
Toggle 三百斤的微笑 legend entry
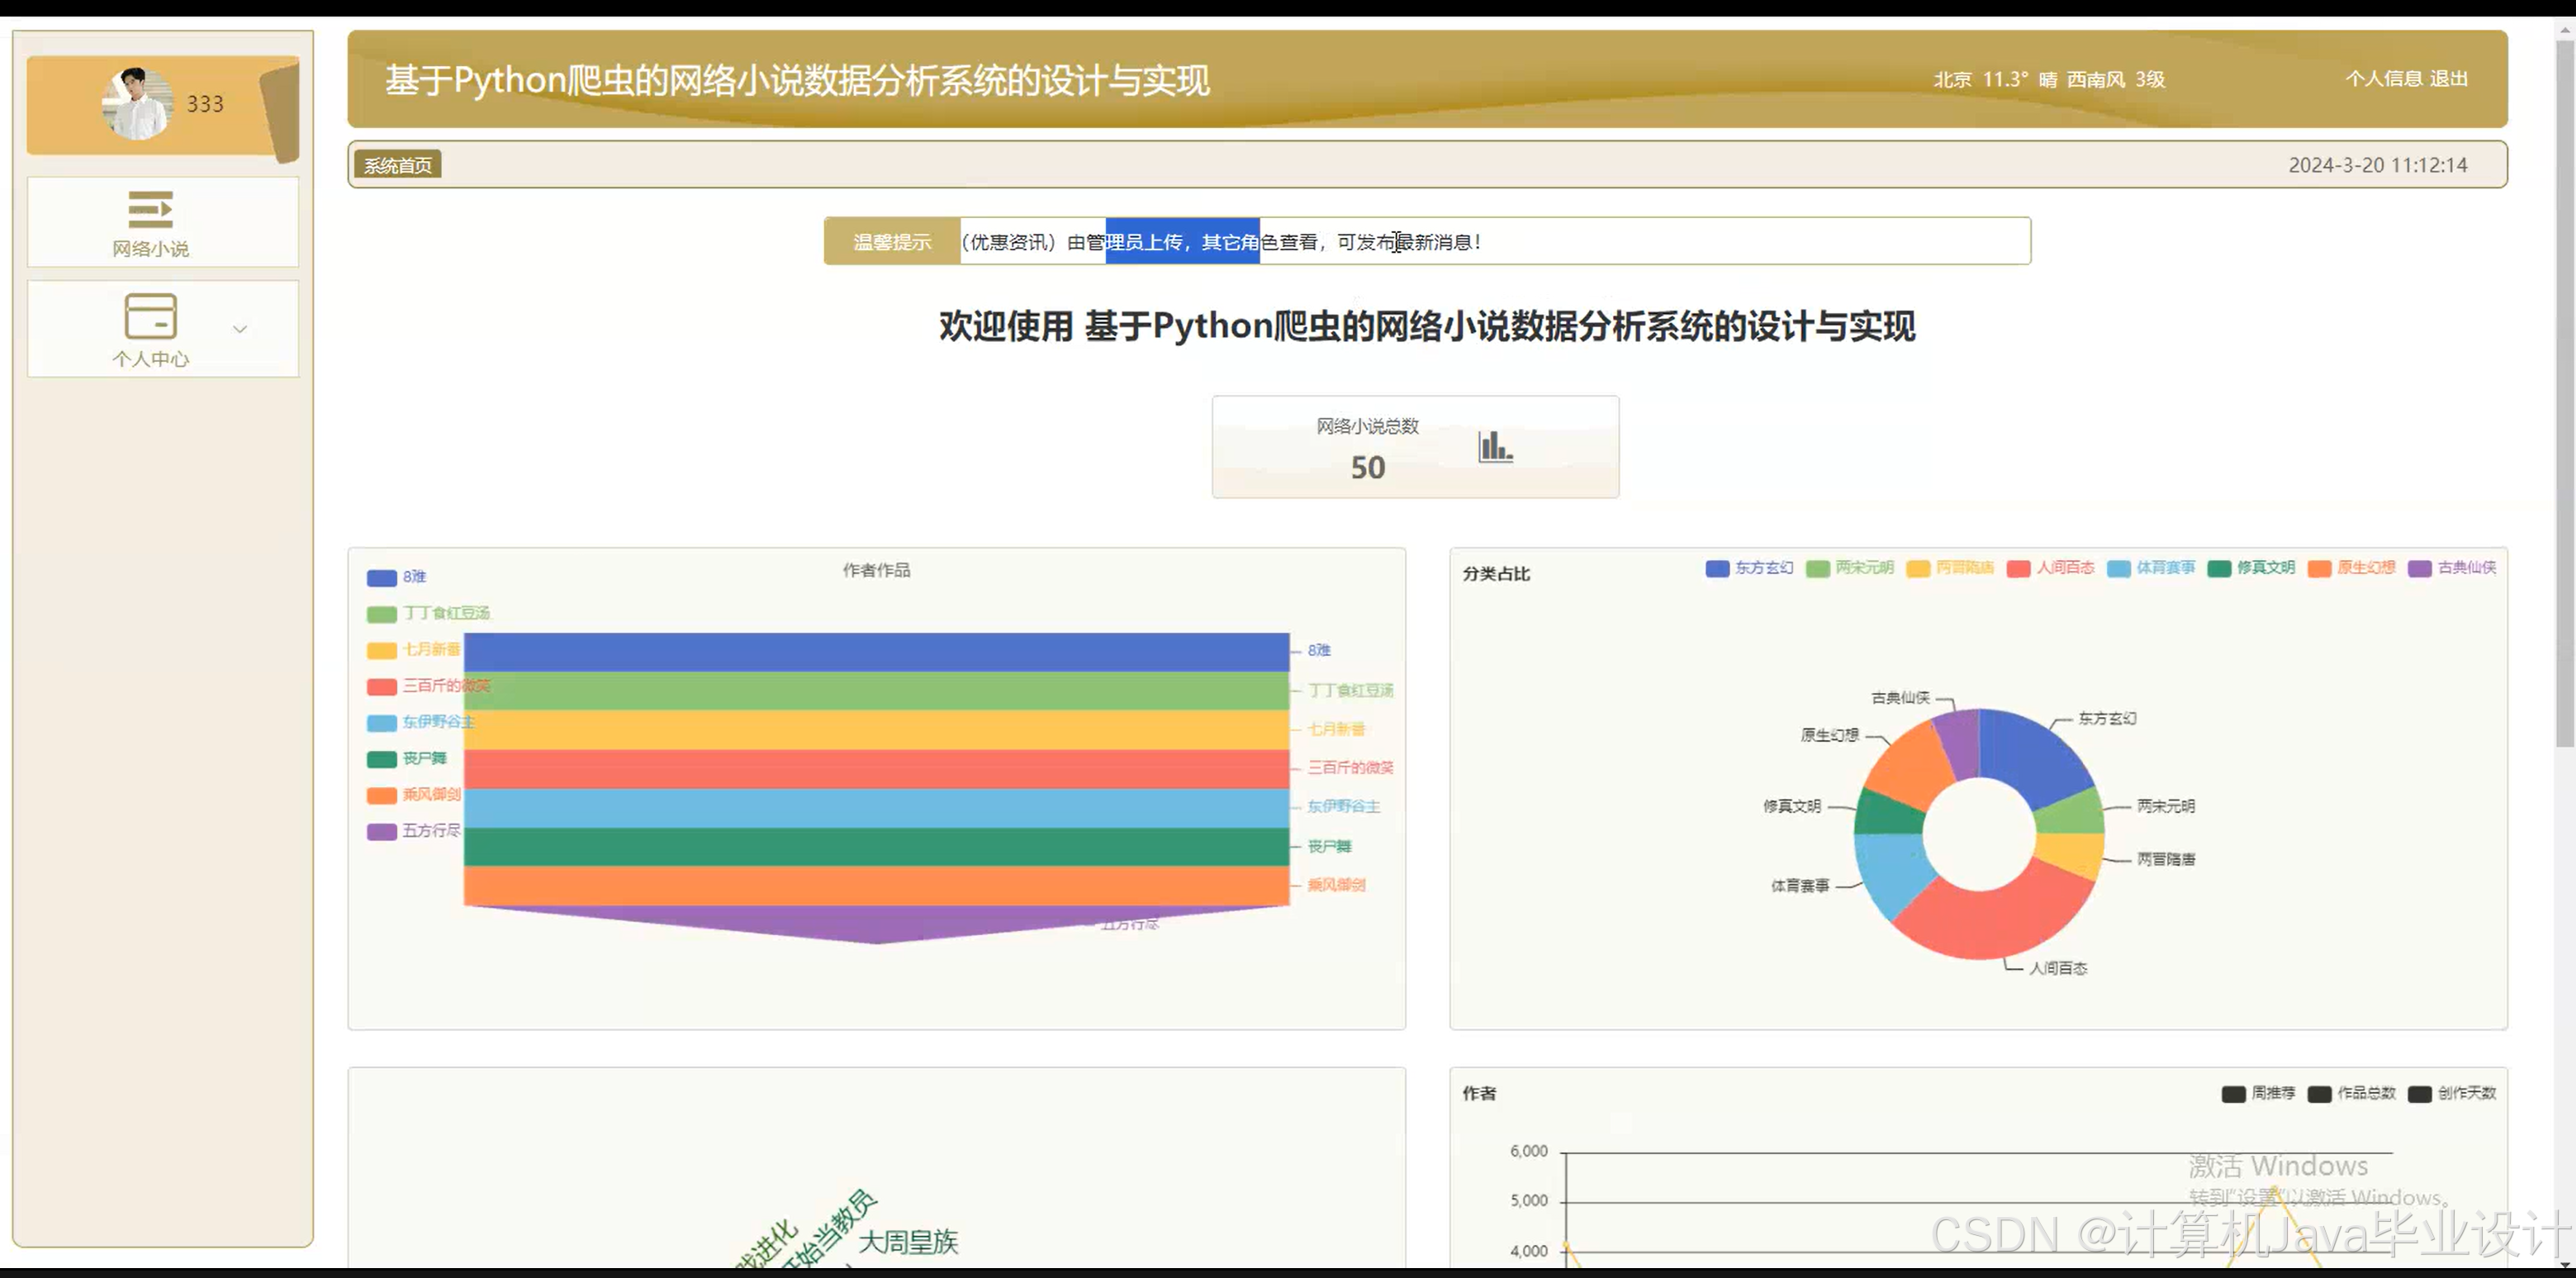tap(428, 686)
